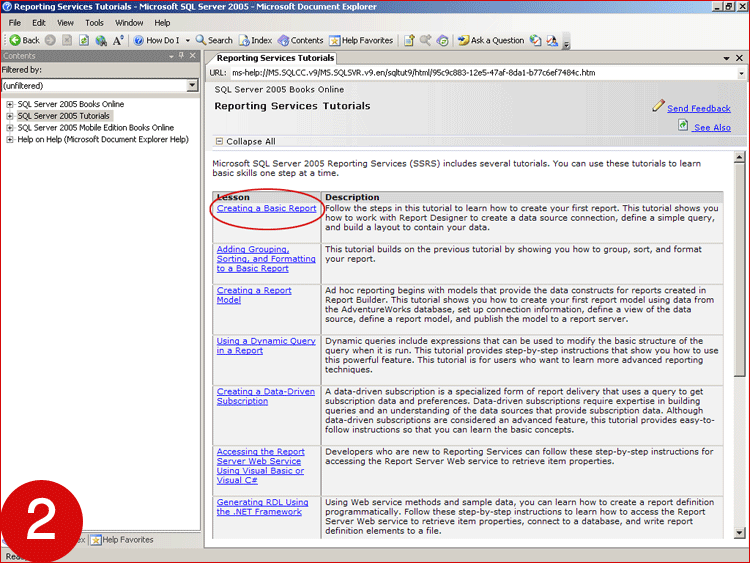
Task: Click the Home globe icon
Action: click(x=101, y=41)
